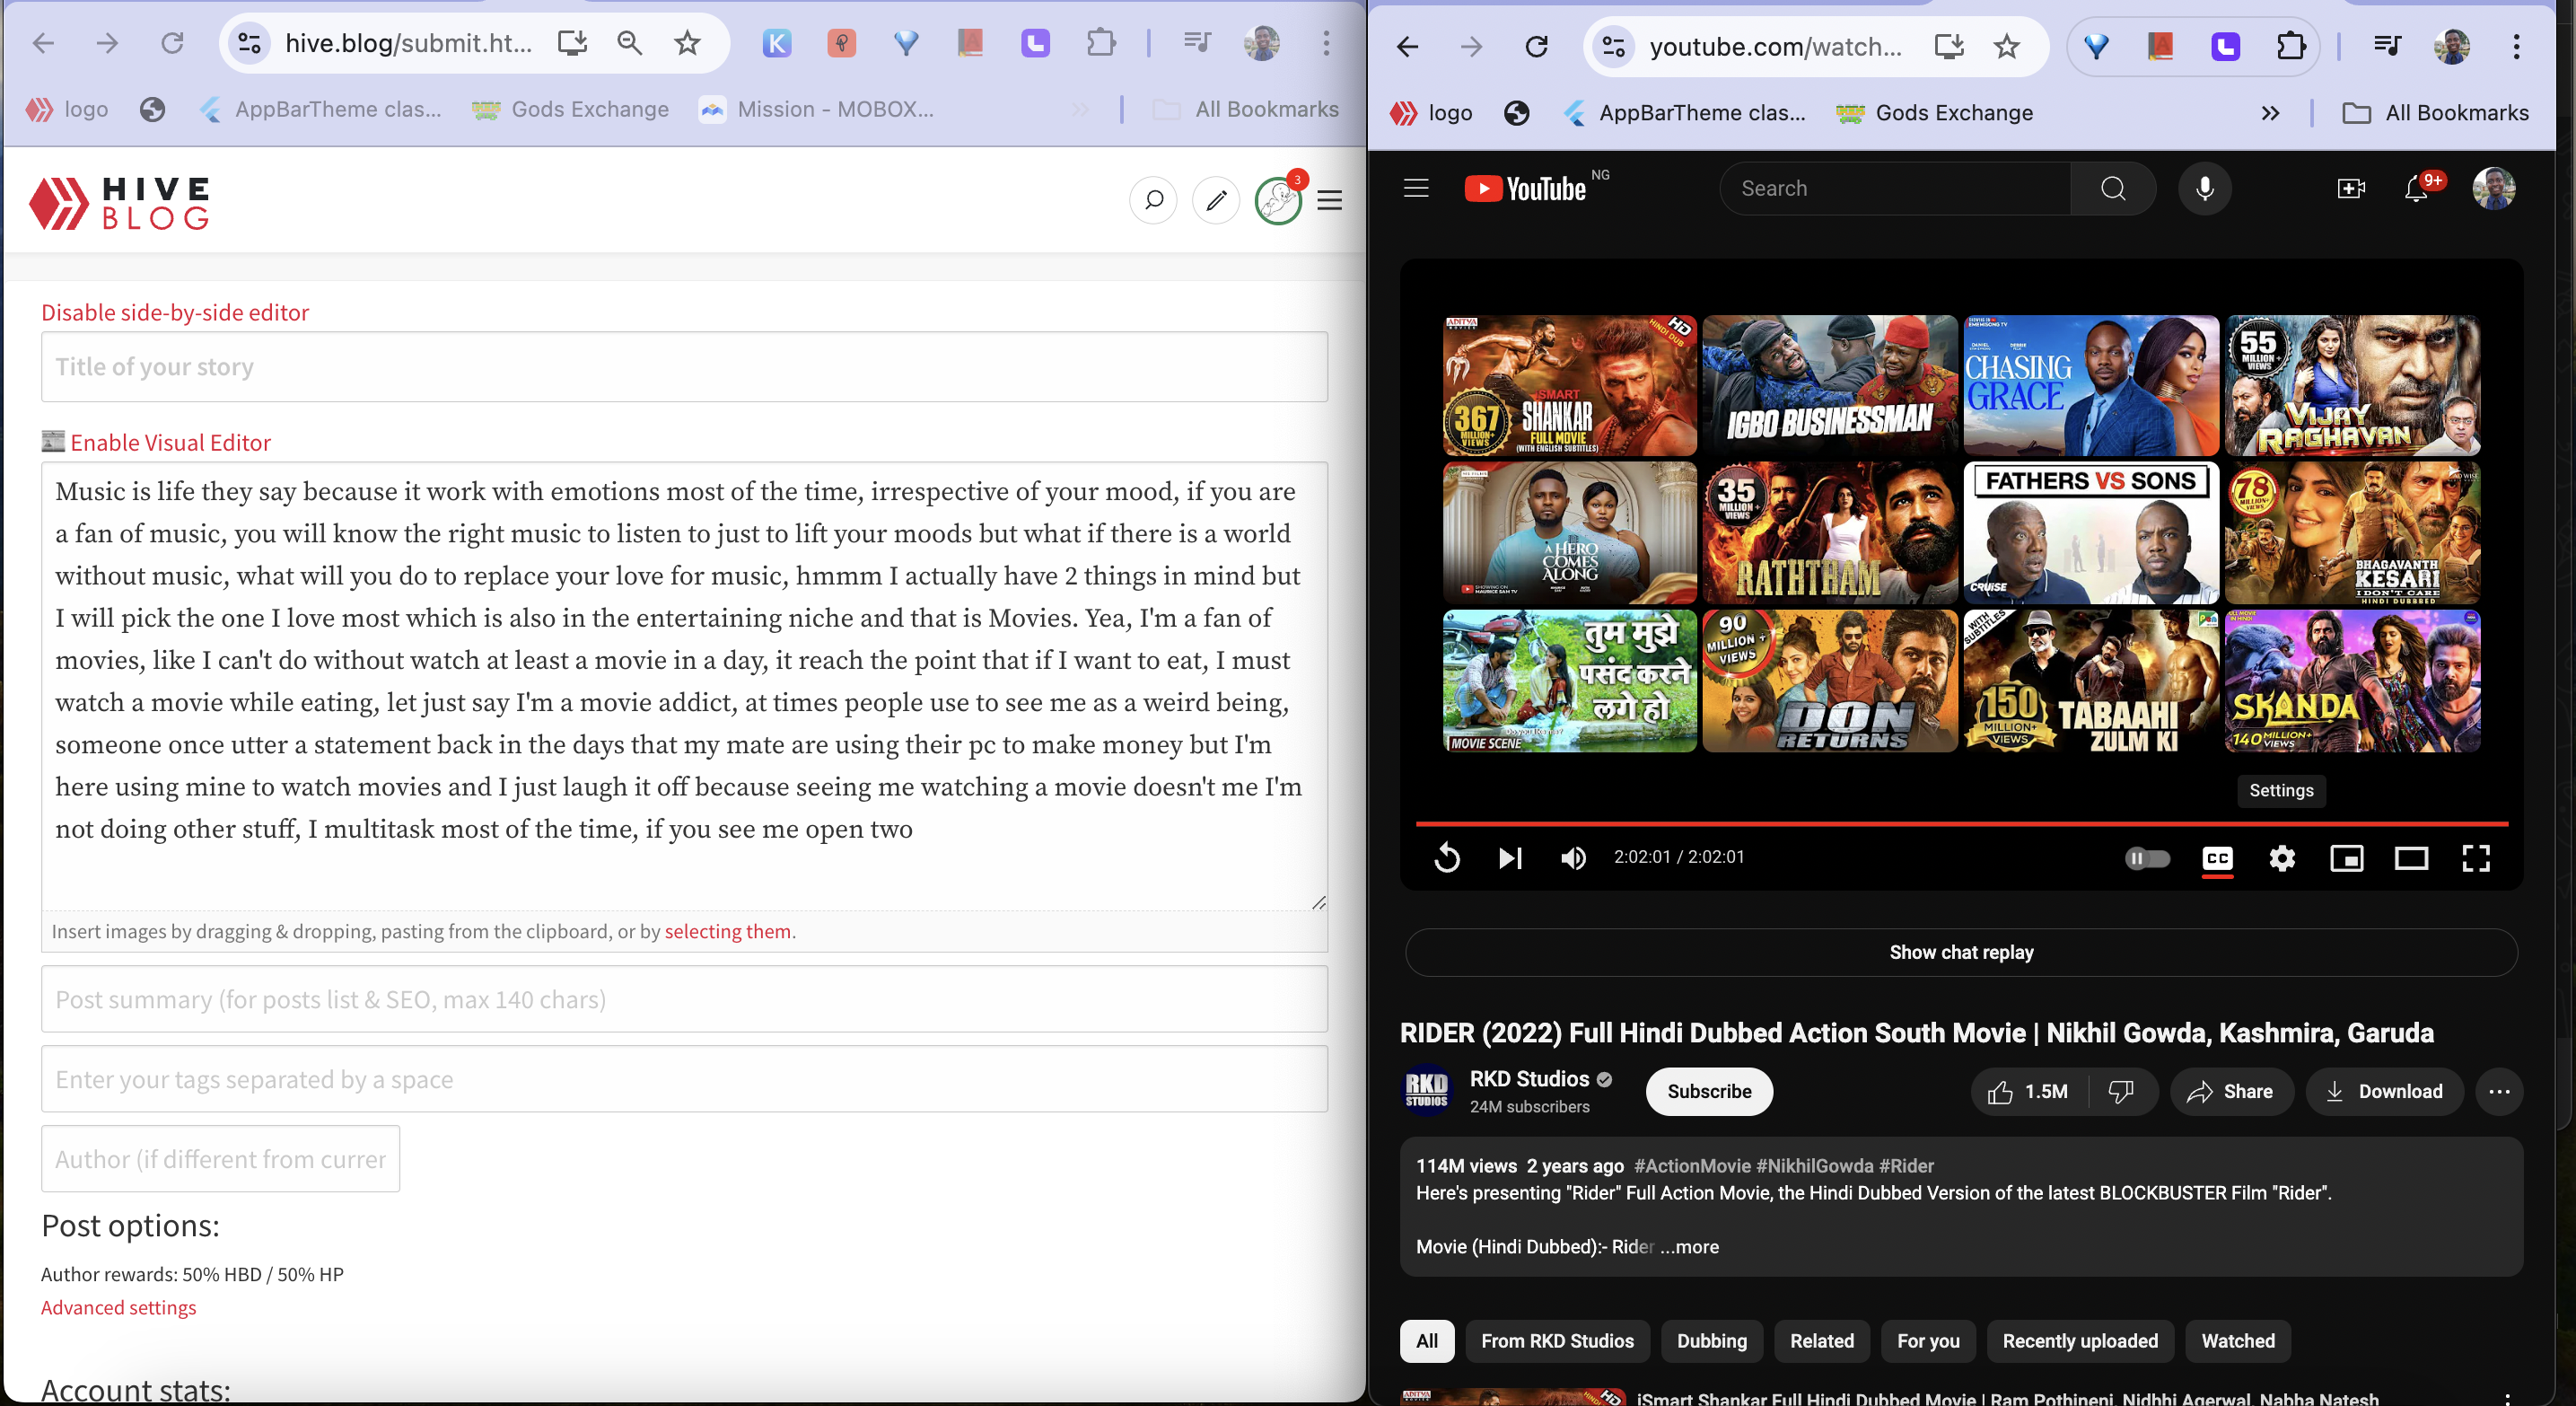The image size is (2576, 1406).
Task: Click the YouTube Search box
Action: pyautogui.click(x=1895, y=188)
